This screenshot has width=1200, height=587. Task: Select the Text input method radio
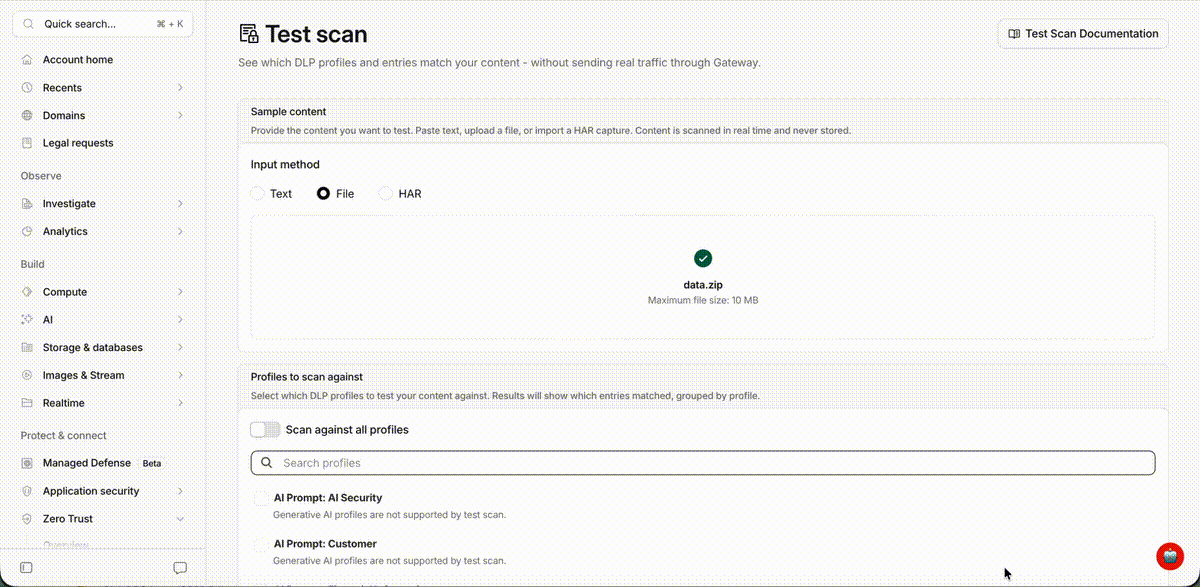click(258, 194)
